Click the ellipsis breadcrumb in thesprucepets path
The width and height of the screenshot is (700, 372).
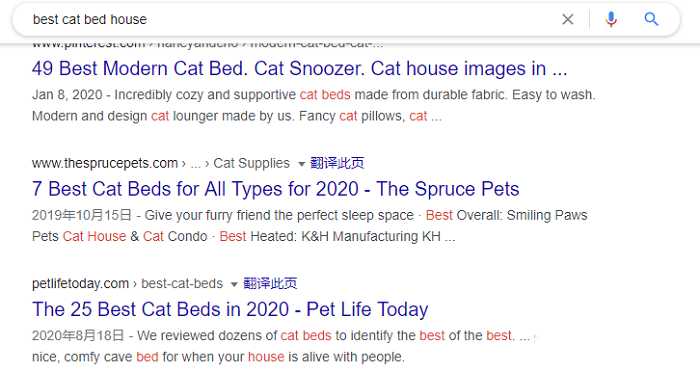[195, 164]
